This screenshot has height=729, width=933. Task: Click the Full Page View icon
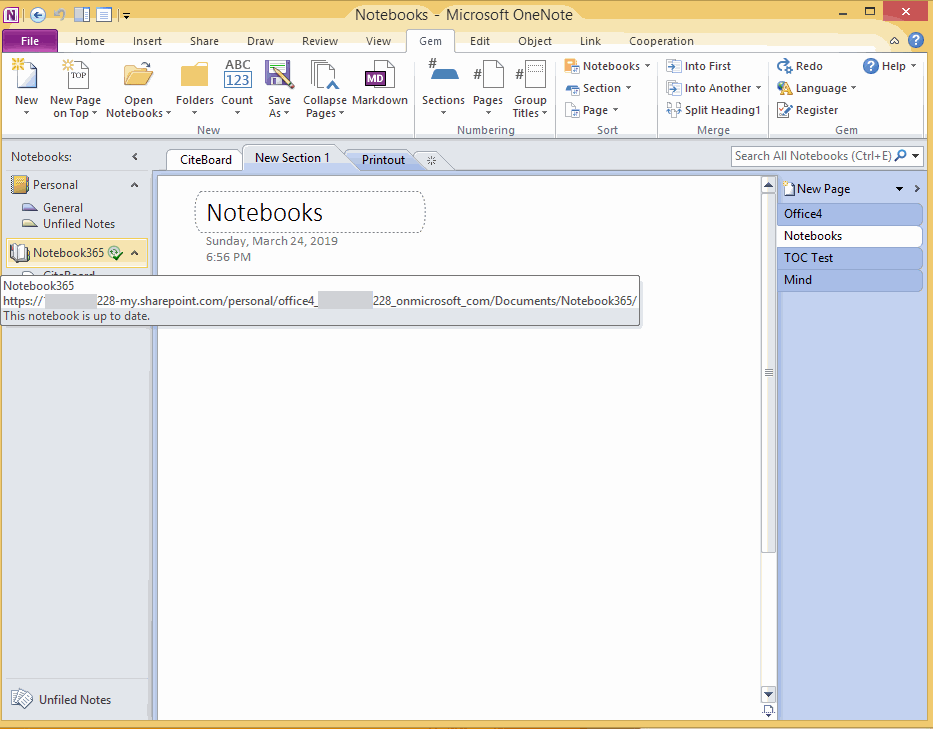point(104,14)
